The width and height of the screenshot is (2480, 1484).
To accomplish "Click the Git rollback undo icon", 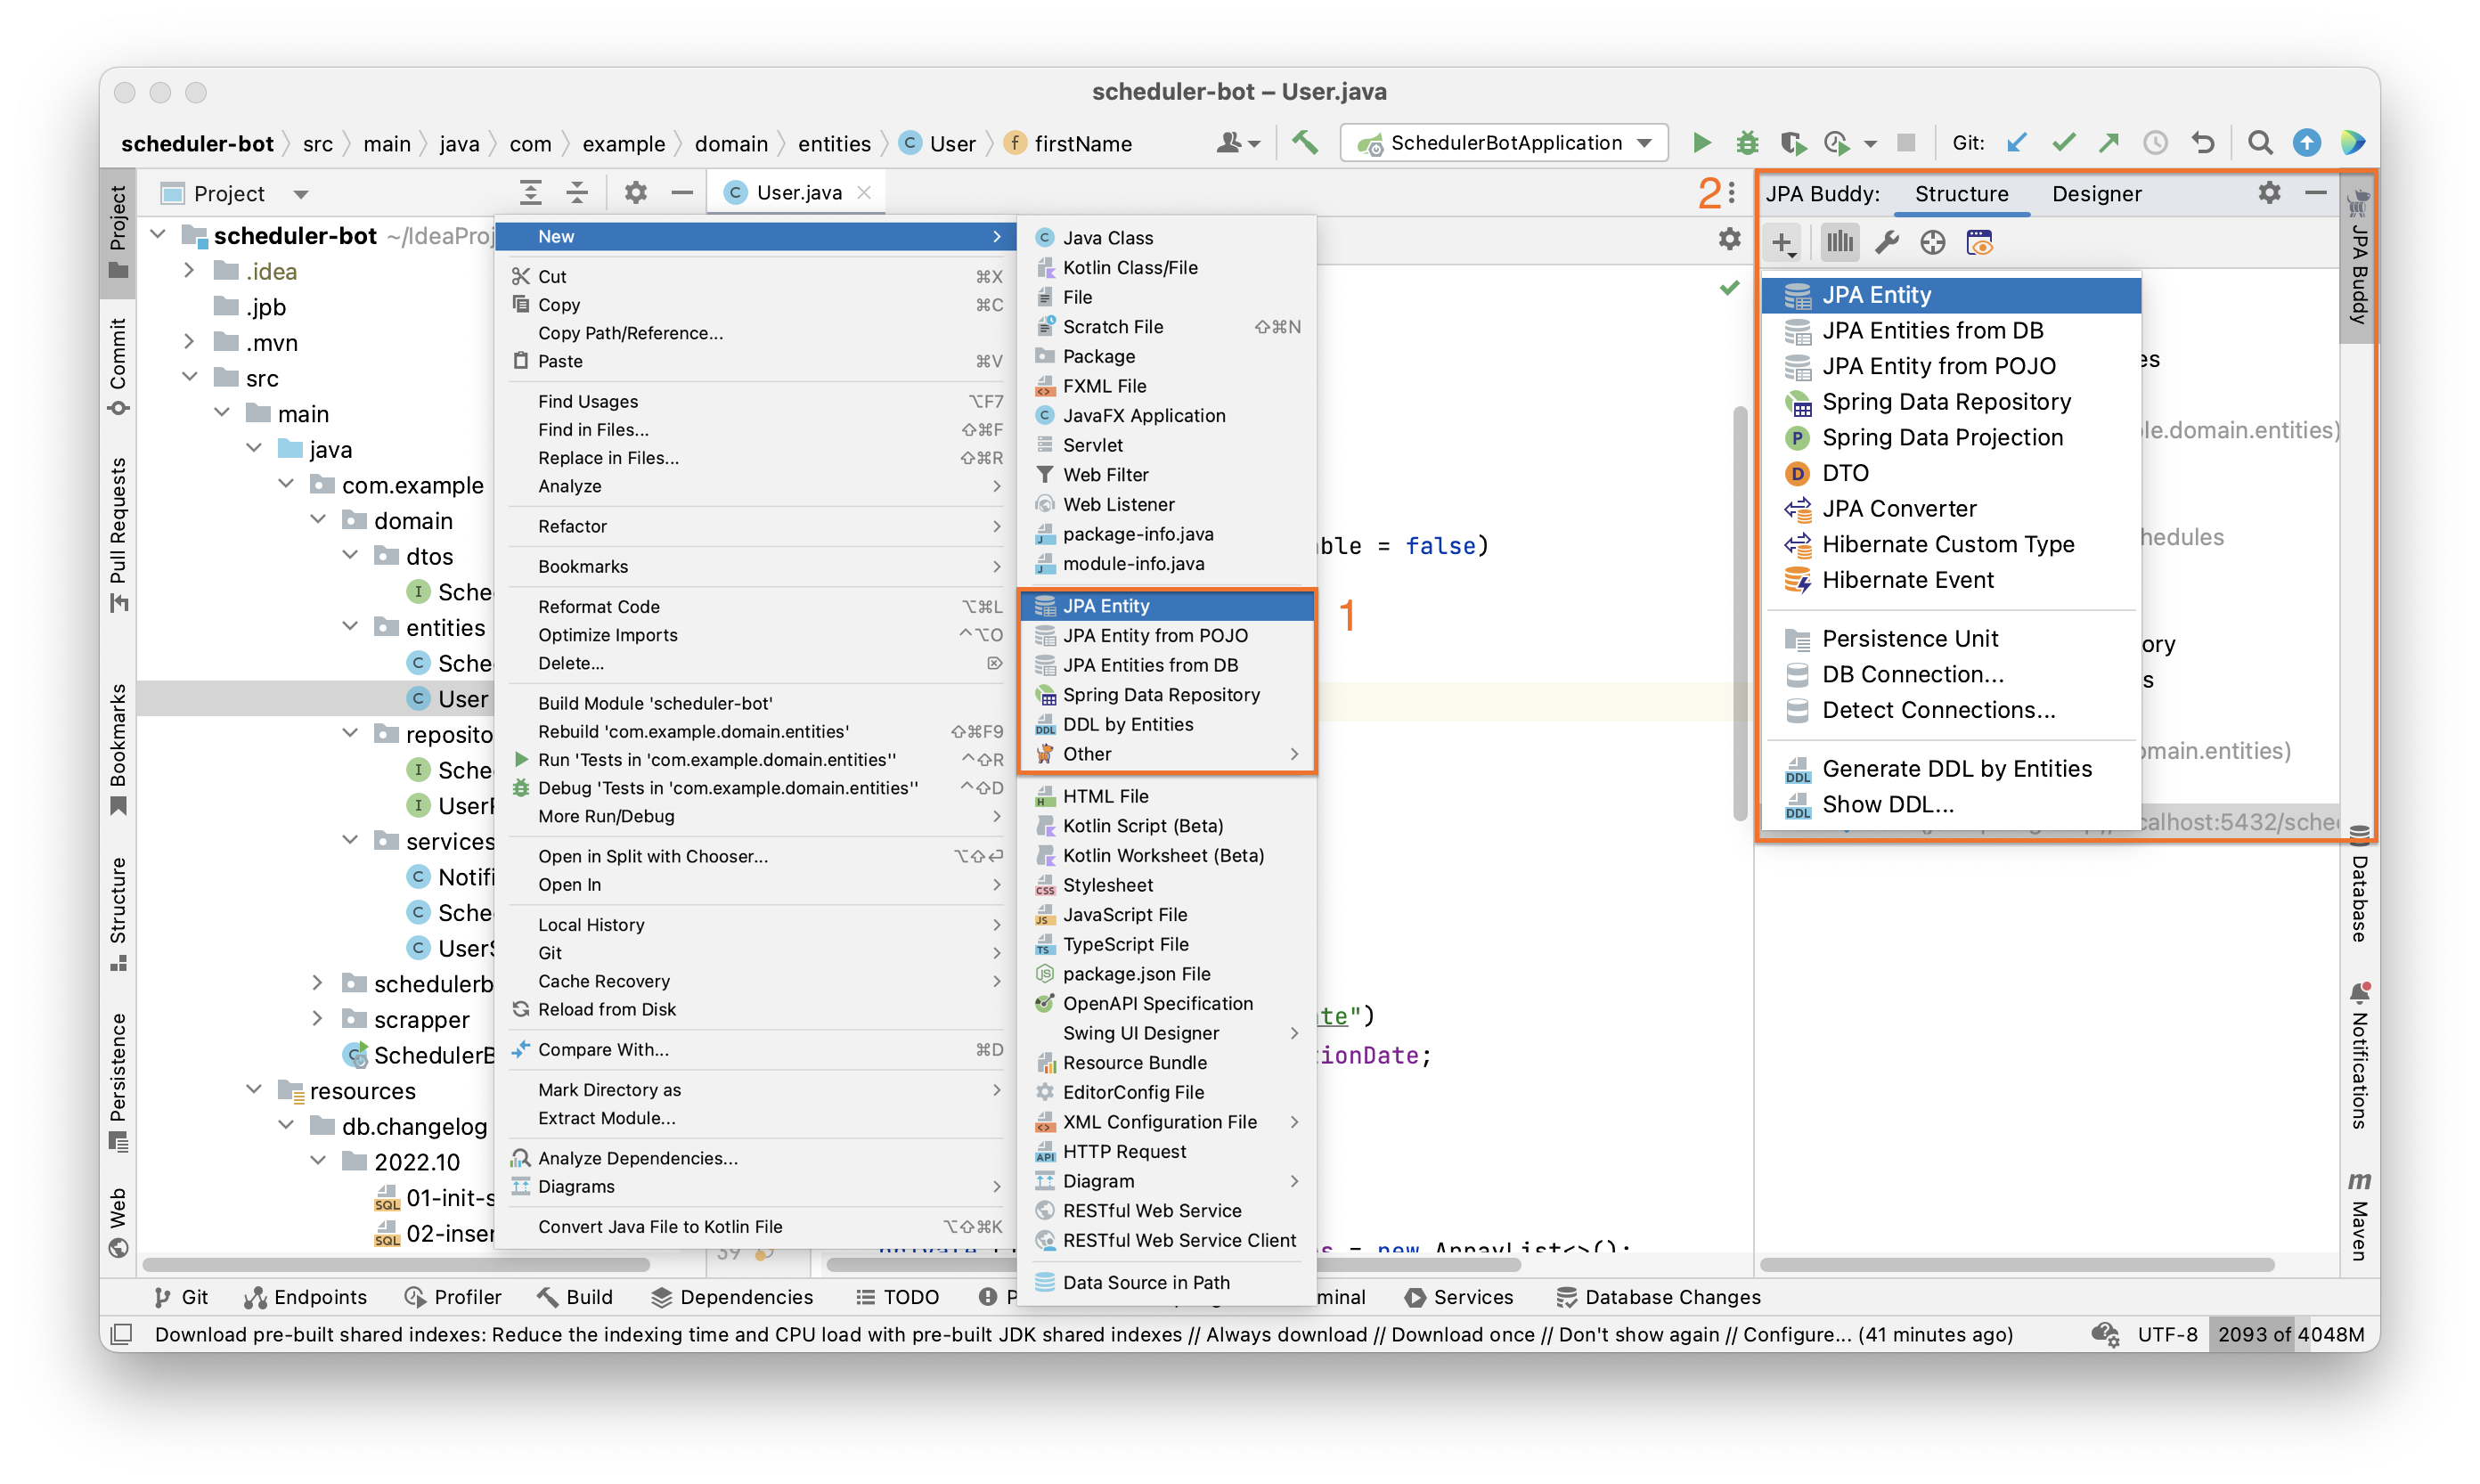I will [x=2203, y=143].
